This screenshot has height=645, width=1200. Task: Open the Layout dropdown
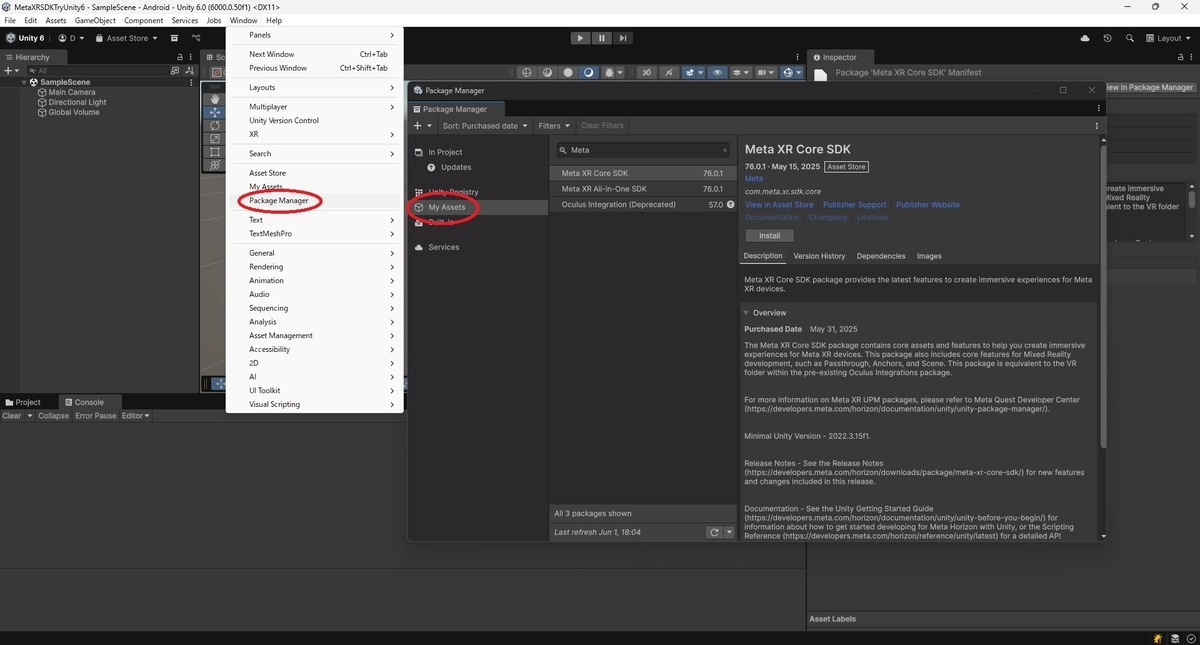(1170, 37)
